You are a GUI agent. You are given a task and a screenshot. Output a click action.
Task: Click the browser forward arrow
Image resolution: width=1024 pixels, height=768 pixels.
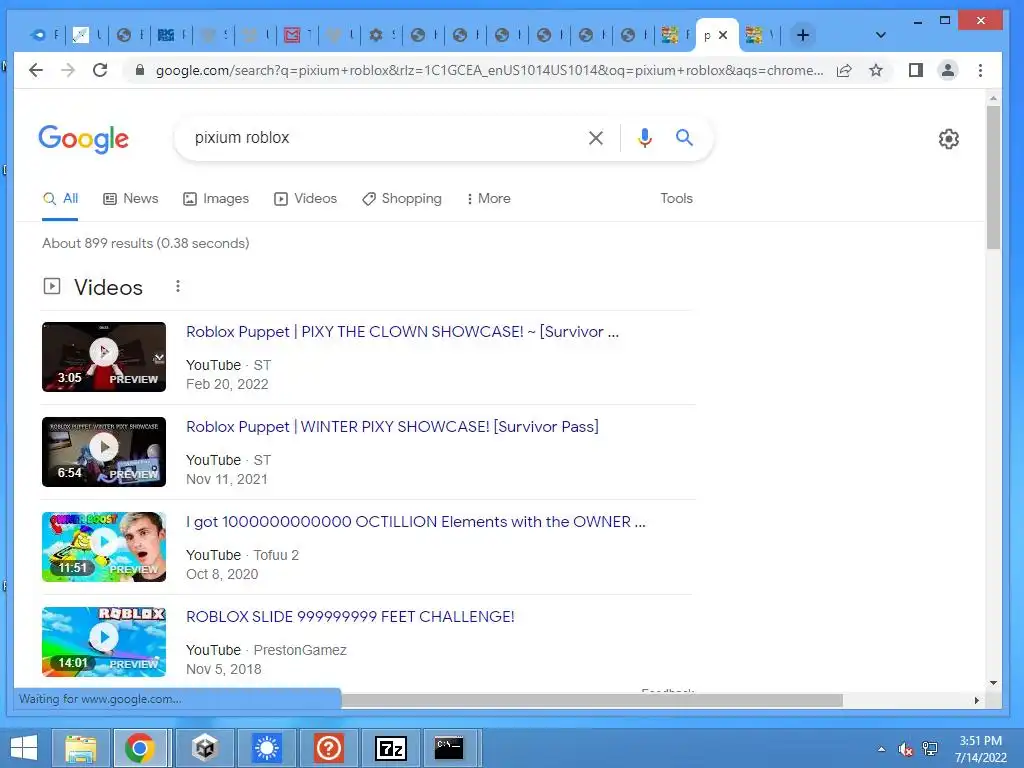point(68,71)
